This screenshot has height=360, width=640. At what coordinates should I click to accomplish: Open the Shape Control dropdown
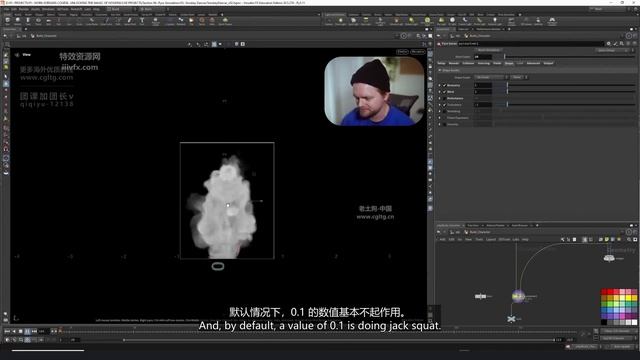click(491, 77)
